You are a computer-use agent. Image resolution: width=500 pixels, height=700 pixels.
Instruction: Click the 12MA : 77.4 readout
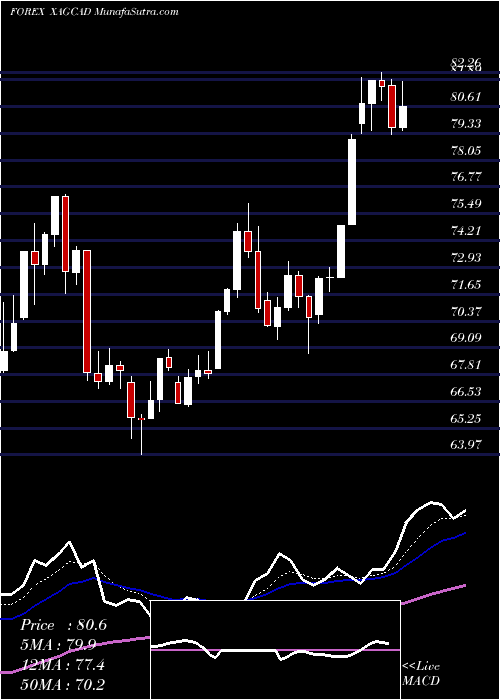coord(62,664)
